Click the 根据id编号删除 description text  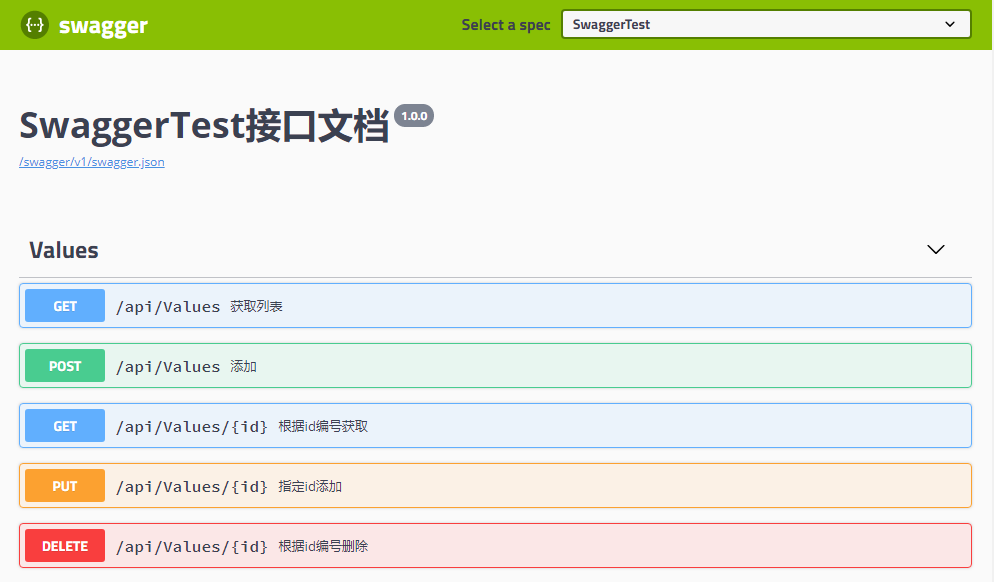click(x=323, y=547)
